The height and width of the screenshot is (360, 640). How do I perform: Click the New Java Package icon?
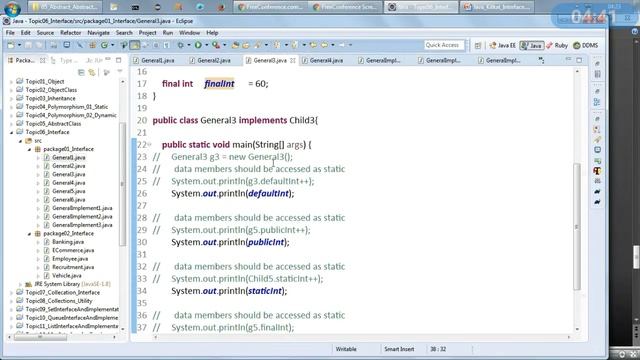[x=93, y=45]
